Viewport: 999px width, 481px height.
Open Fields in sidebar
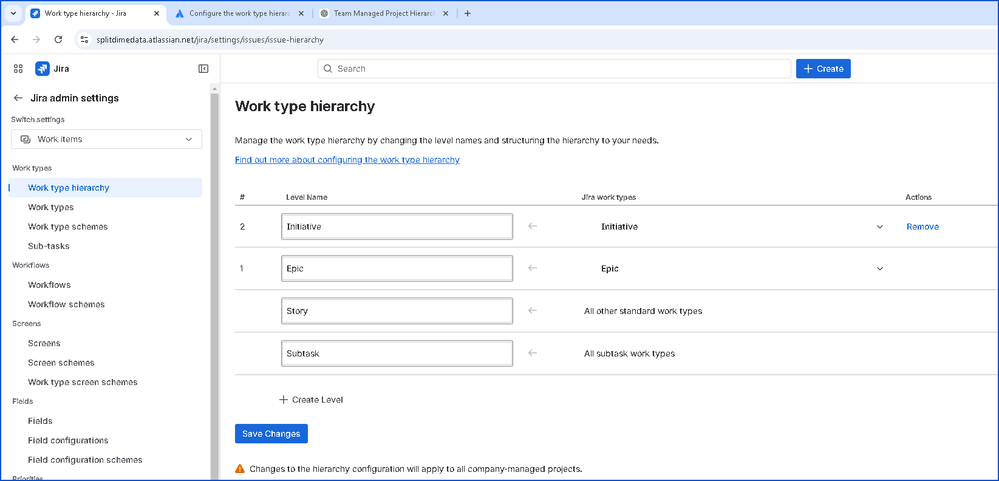(x=40, y=420)
